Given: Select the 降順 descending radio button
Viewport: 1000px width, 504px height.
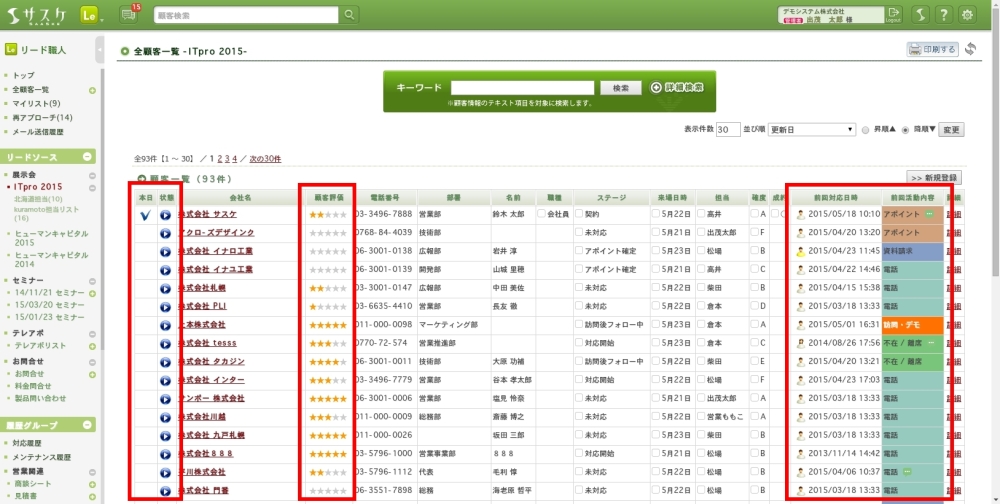Looking at the screenshot, I should coord(906,130).
